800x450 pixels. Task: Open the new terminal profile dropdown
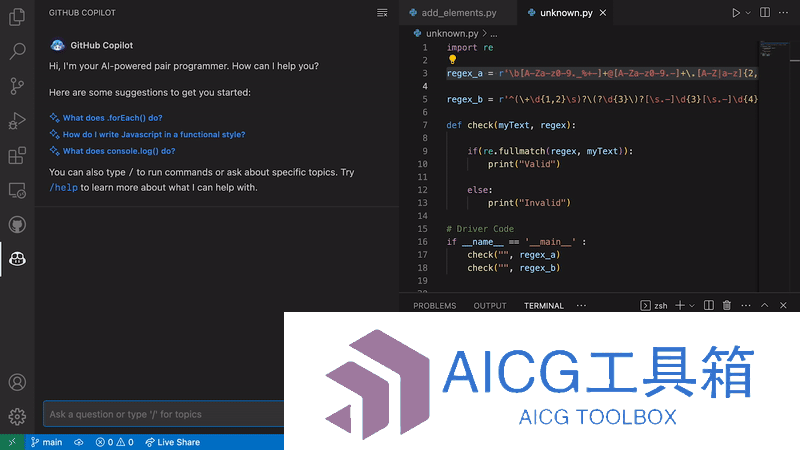pos(692,306)
